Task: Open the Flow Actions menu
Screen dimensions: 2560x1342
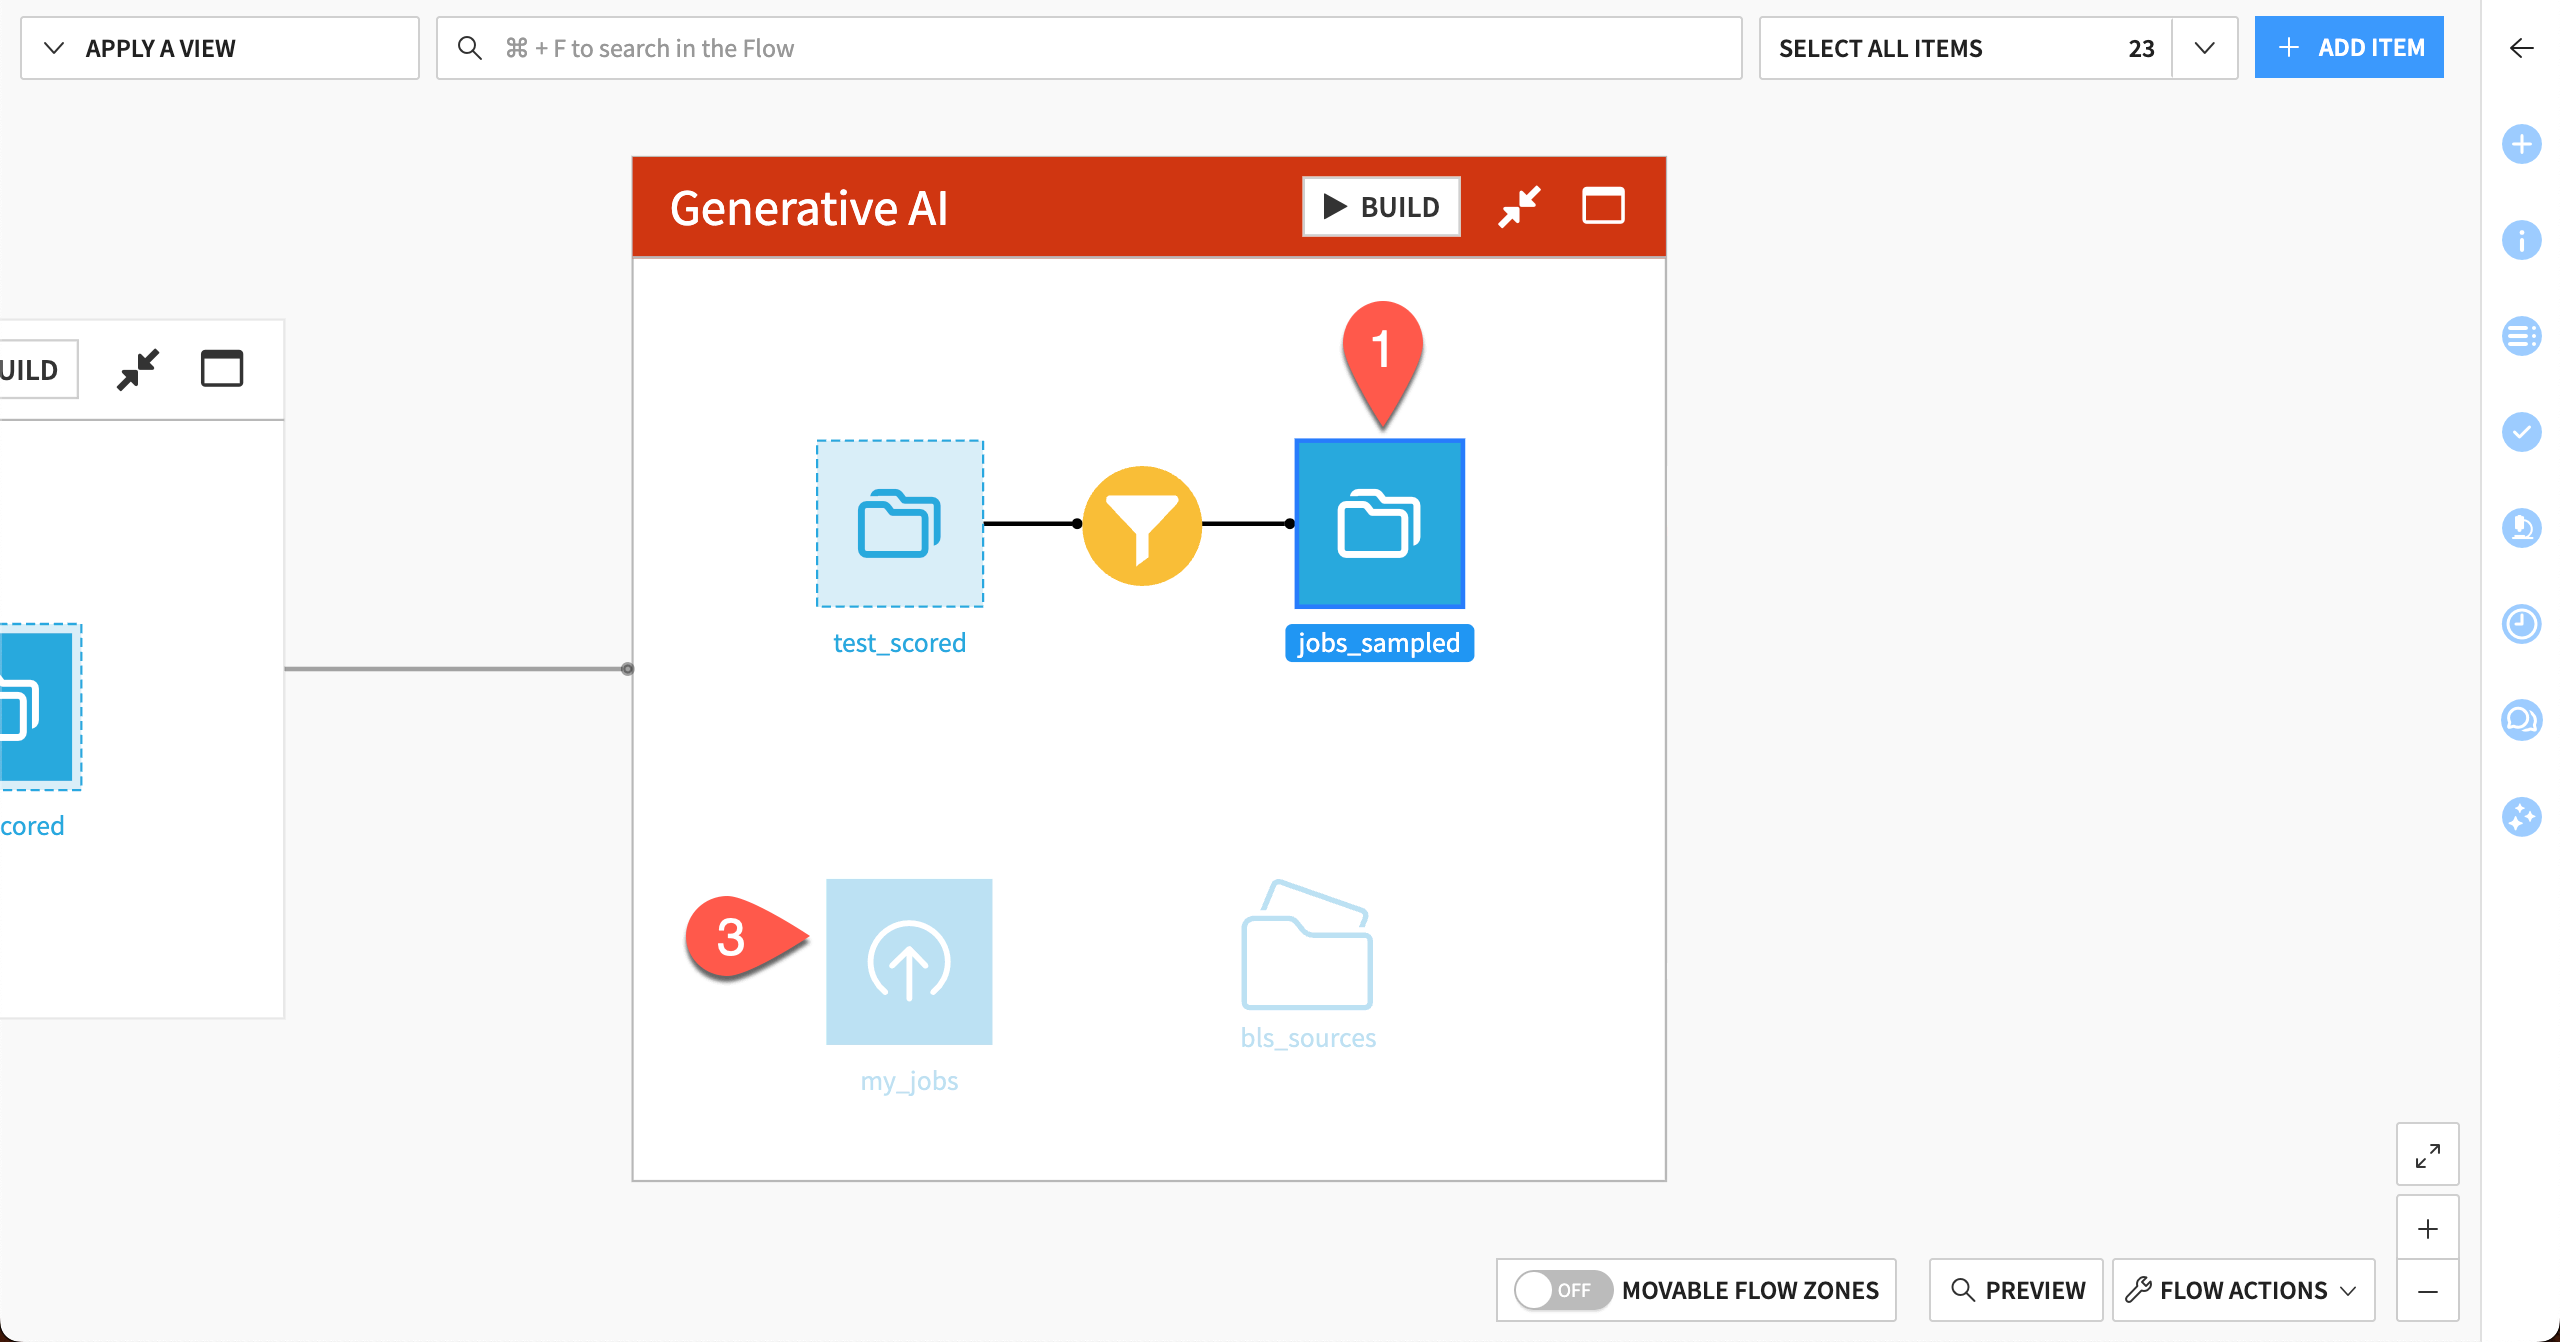Action: pyautogui.click(x=2243, y=1290)
